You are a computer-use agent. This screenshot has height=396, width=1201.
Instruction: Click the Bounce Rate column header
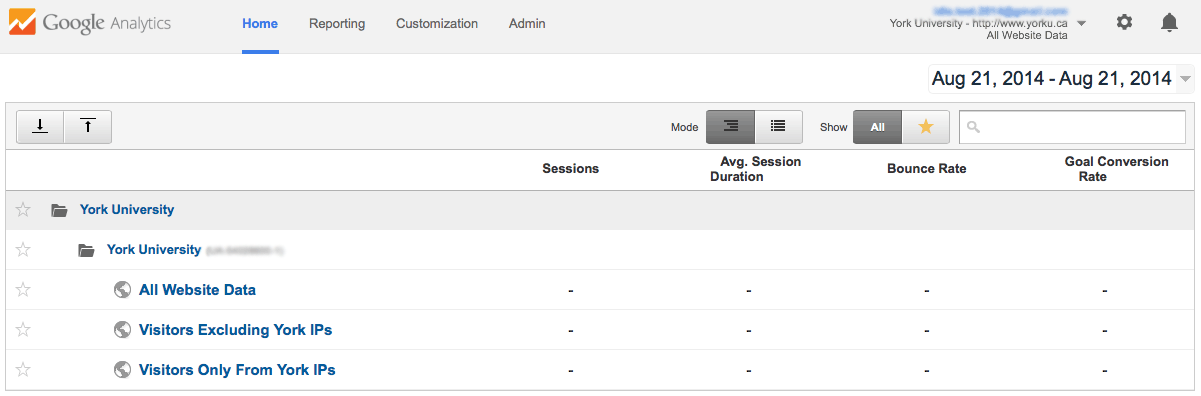point(927,169)
